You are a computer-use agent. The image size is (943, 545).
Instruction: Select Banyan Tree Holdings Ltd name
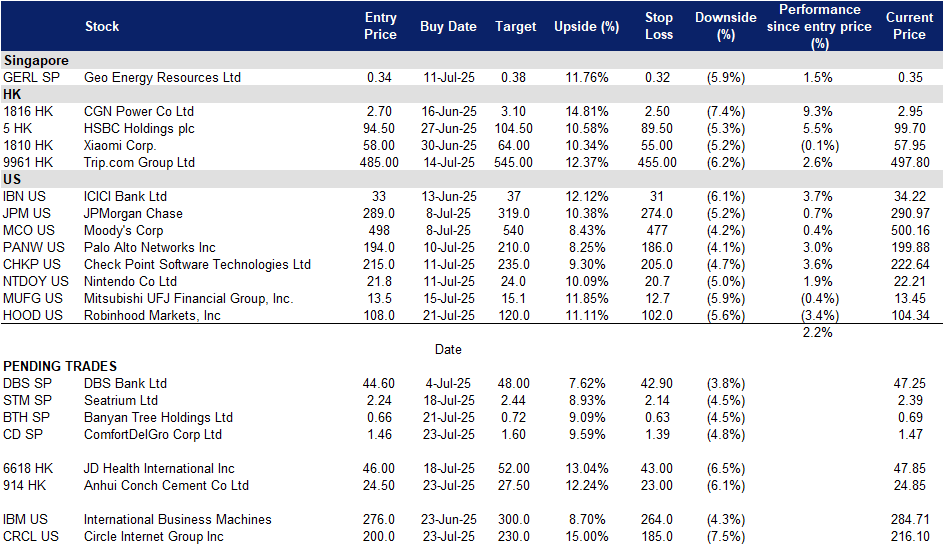[x=158, y=417]
